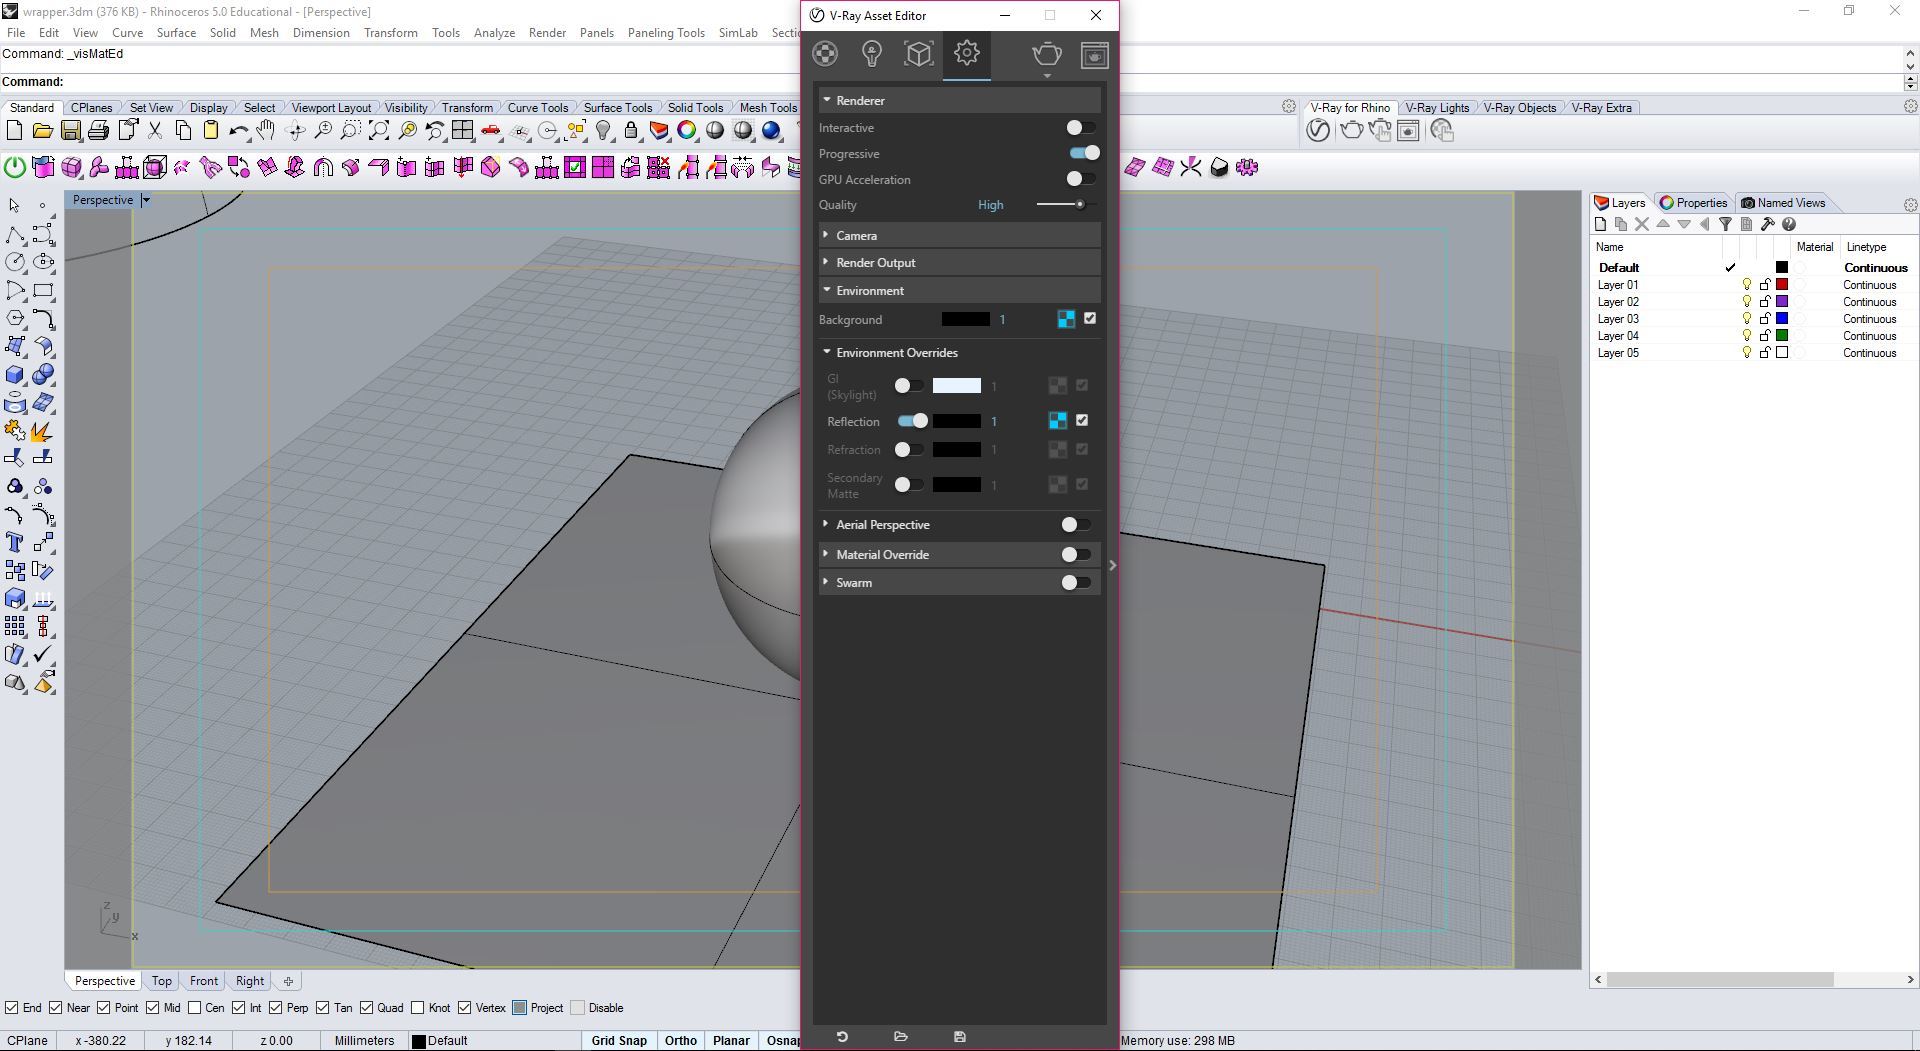This screenshot has height=1051, width=1920.
Task: Save render settings to file icon
Action: (x=960, y=1037)
